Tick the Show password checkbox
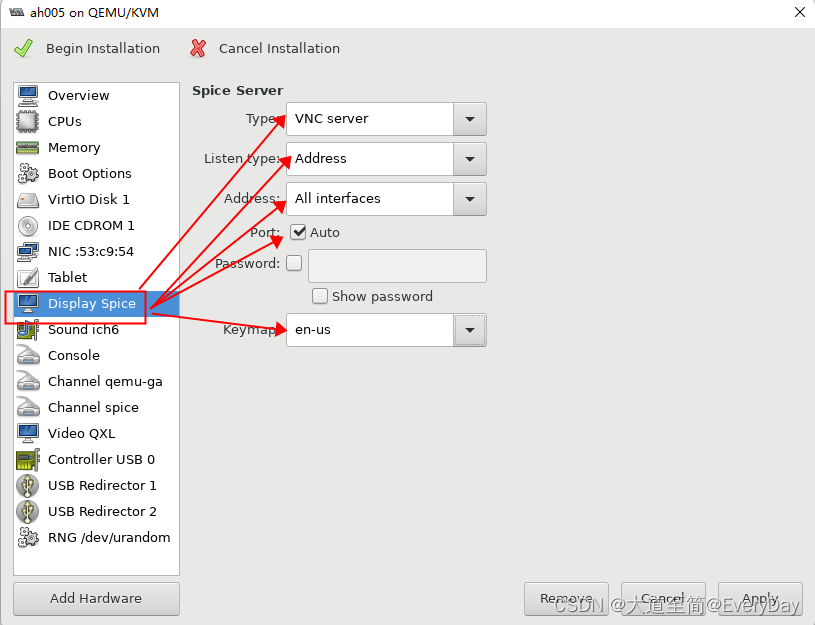 (320, 296)
